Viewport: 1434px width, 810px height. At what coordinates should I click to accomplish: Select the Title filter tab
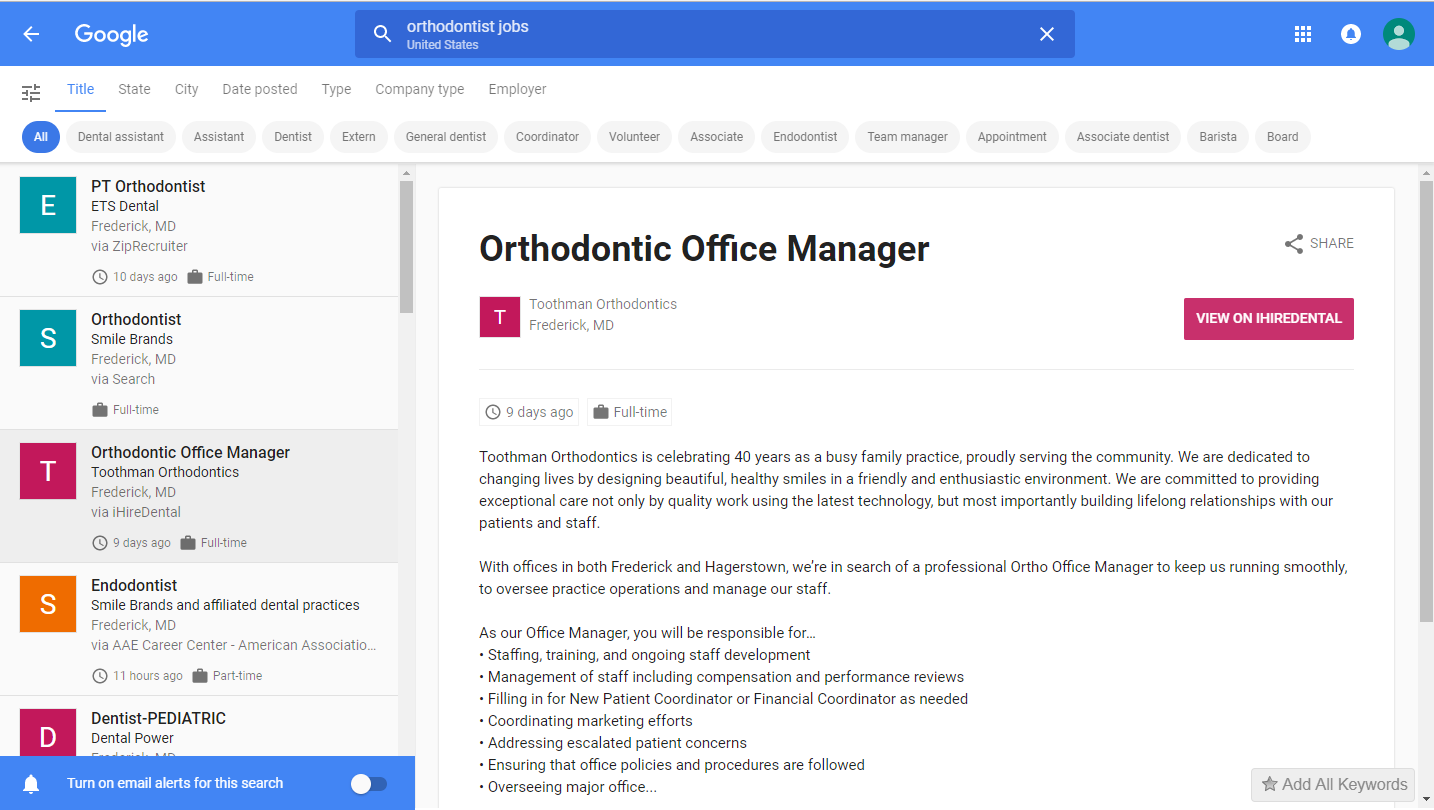[81, 89]
